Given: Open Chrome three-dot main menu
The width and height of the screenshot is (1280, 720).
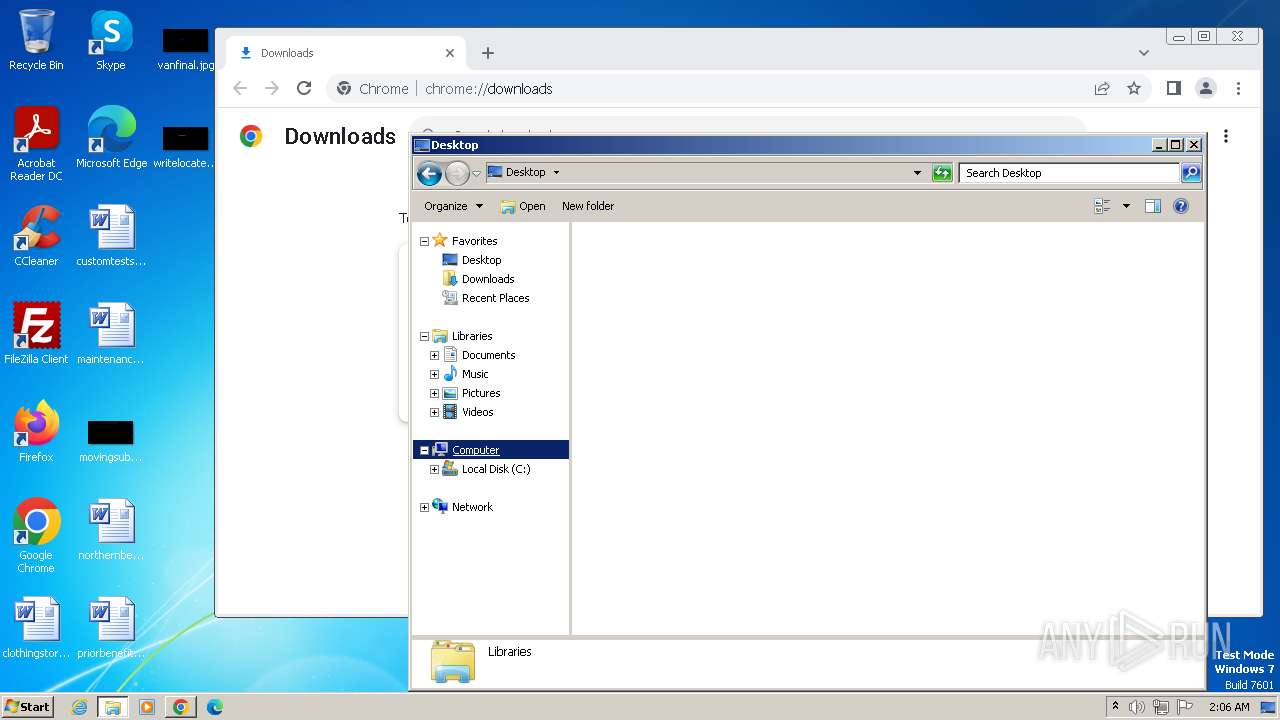Looking at the screenshot, I should (1238, 88).
